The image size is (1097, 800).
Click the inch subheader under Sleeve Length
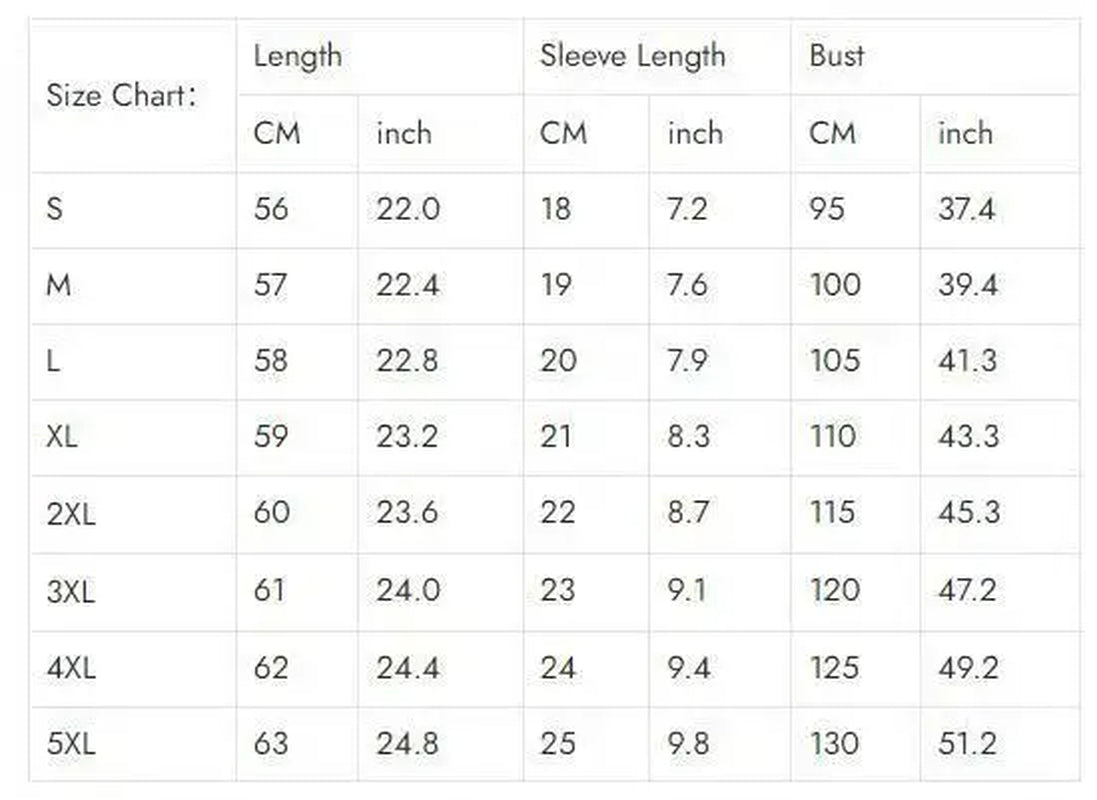695,133
